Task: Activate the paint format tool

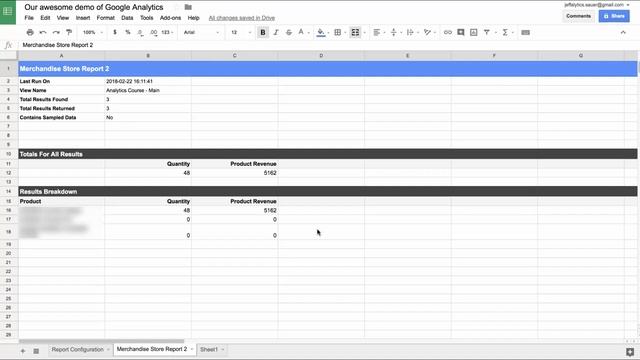Action: point(69,32)
